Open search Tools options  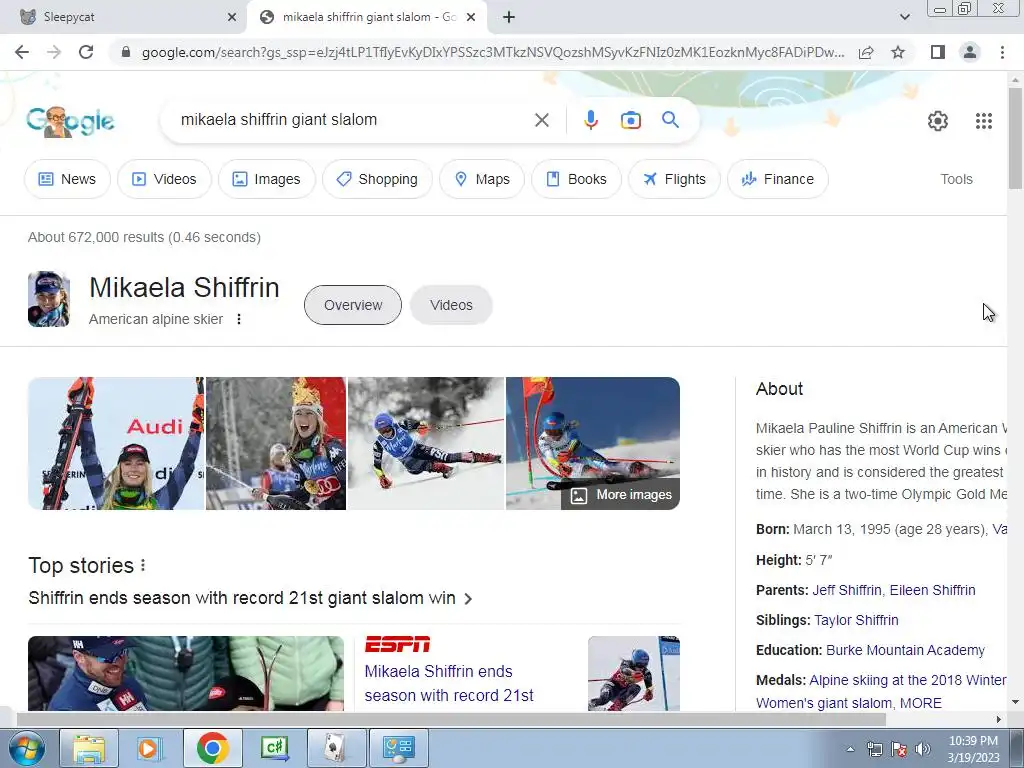point(956,179)
